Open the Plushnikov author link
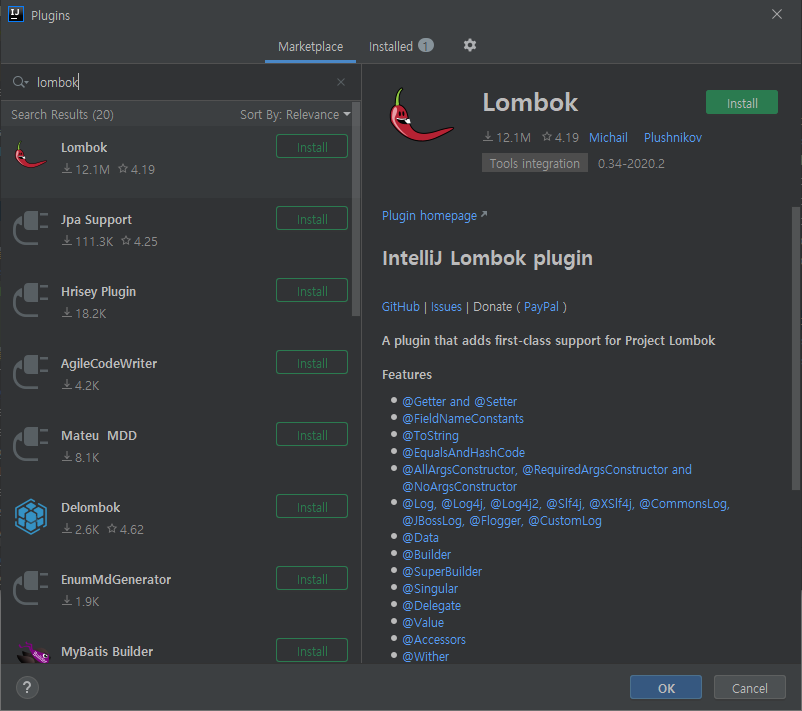Screen dimensions: 802x711 point(673,138)
